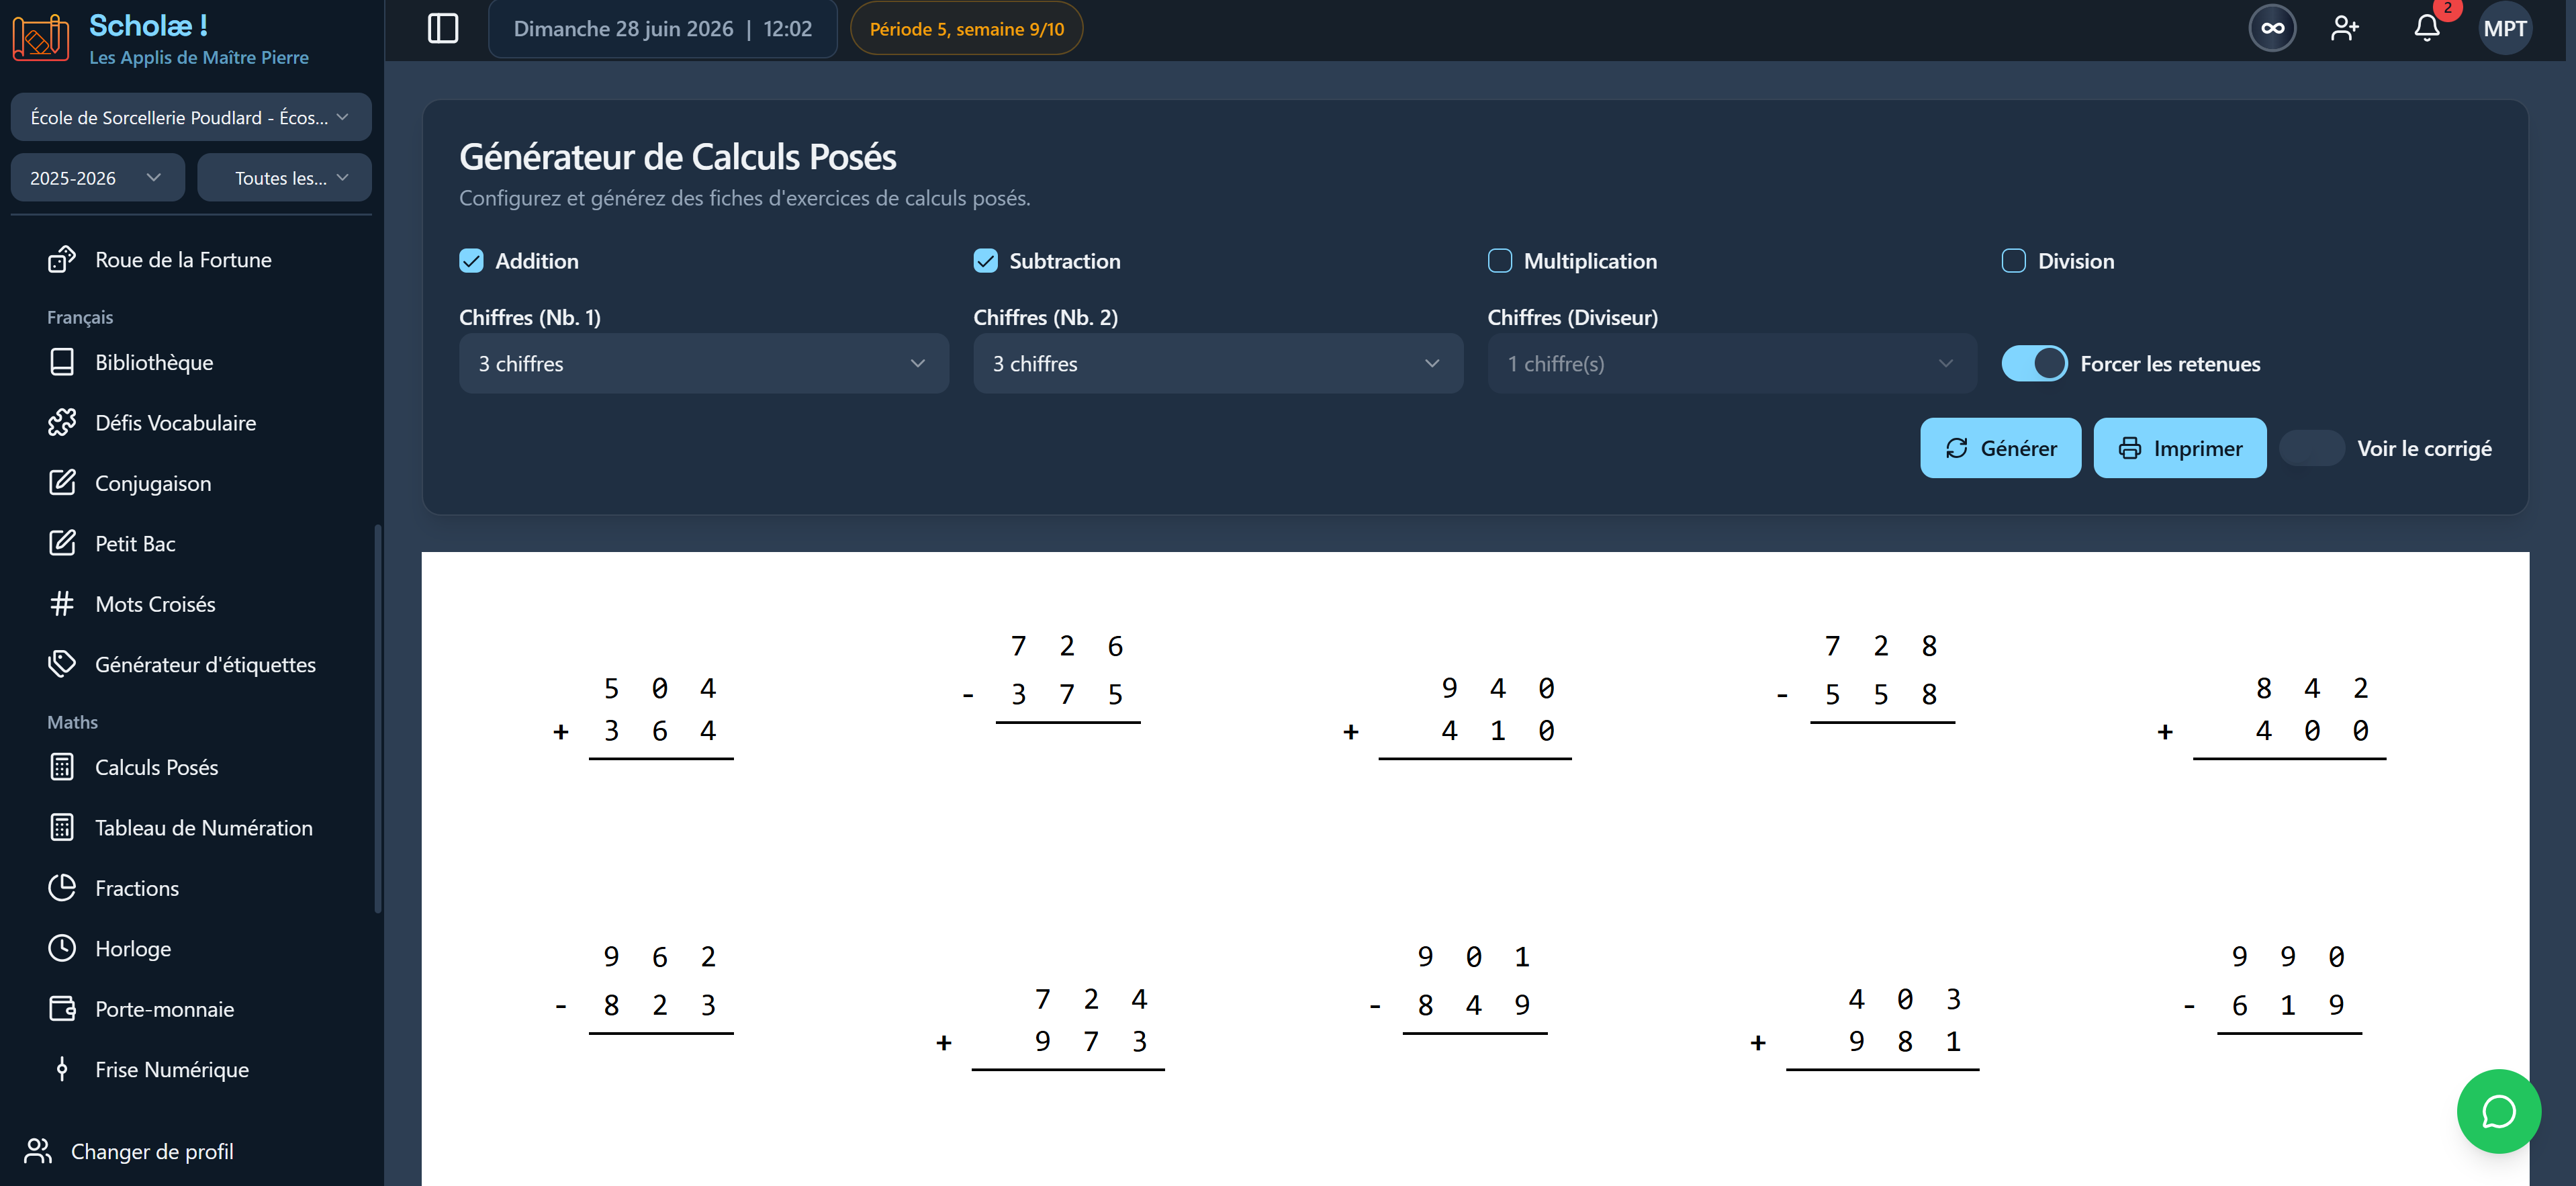Click the Bibliothèque book icon
Viewport: 2576px width, 1186px height.
[x=62, y=362]
